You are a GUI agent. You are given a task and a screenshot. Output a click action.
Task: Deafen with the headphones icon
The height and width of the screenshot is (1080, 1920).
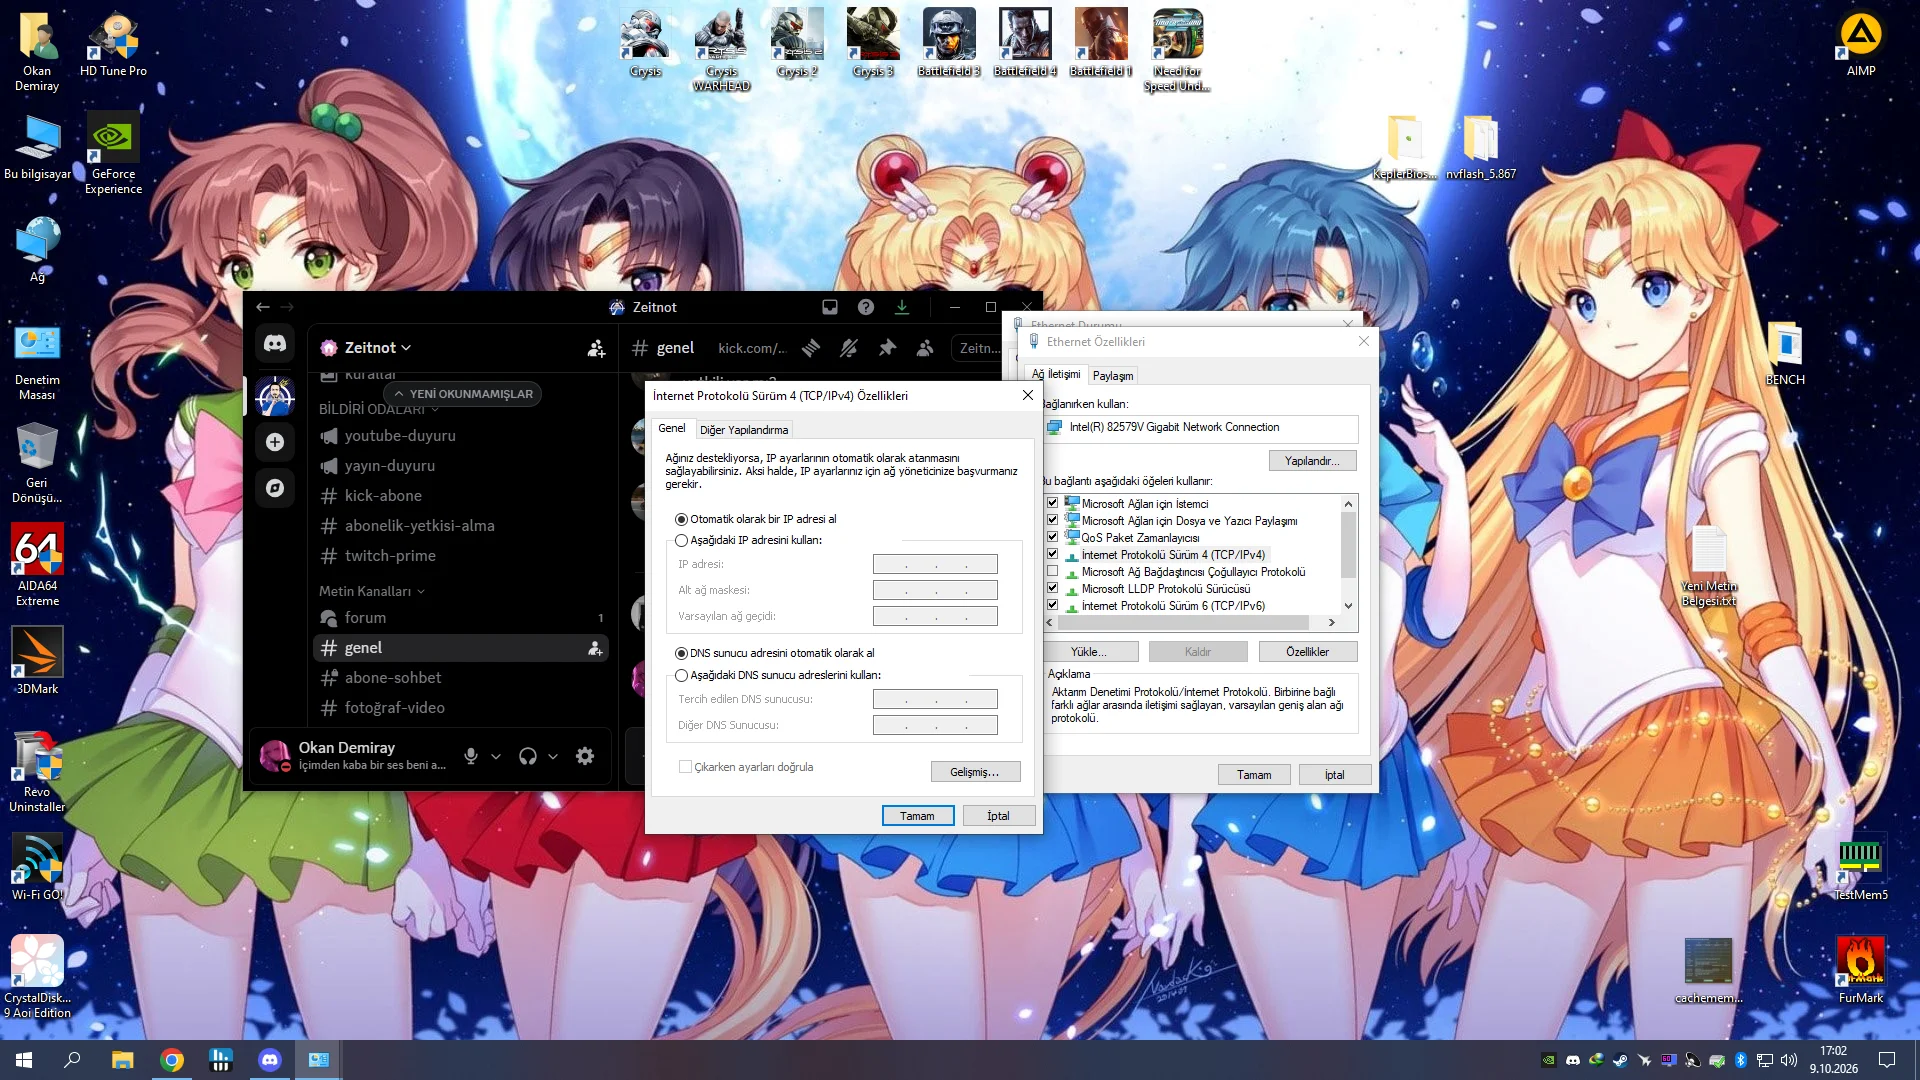[x=528, y=756]
